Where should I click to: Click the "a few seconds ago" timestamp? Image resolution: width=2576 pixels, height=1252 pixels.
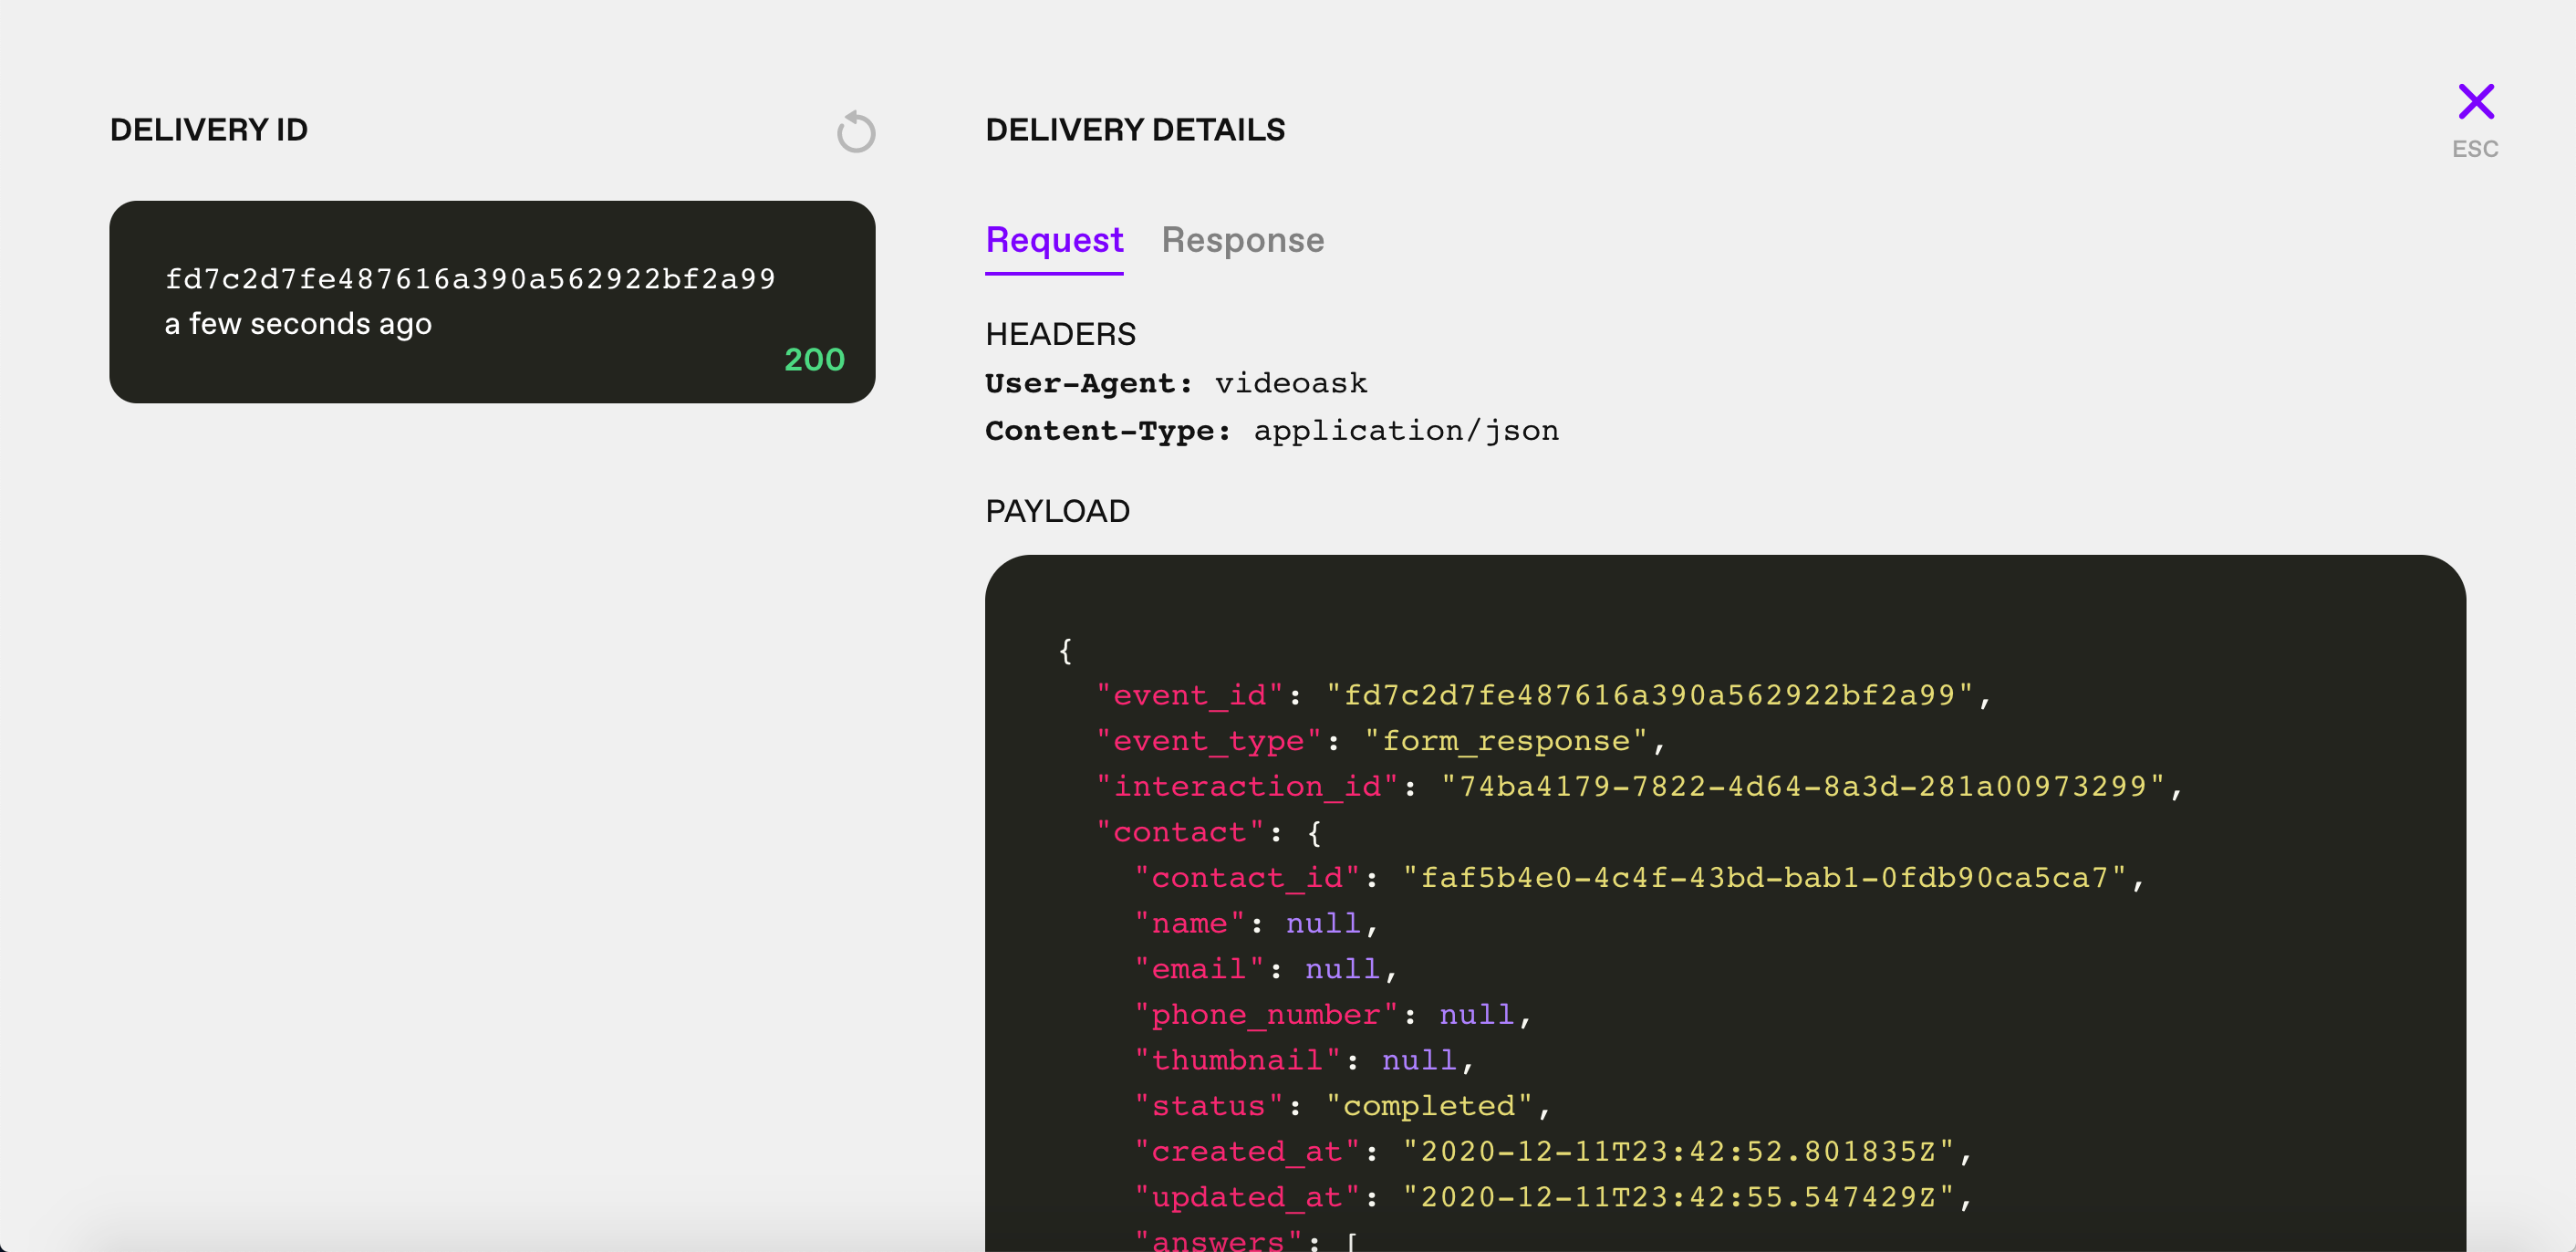point(298,324)
